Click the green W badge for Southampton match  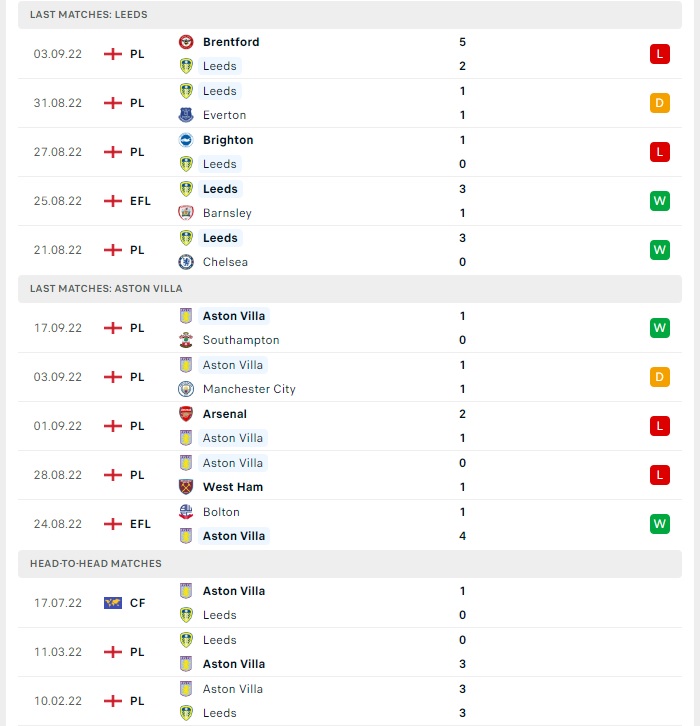point(660,328)
